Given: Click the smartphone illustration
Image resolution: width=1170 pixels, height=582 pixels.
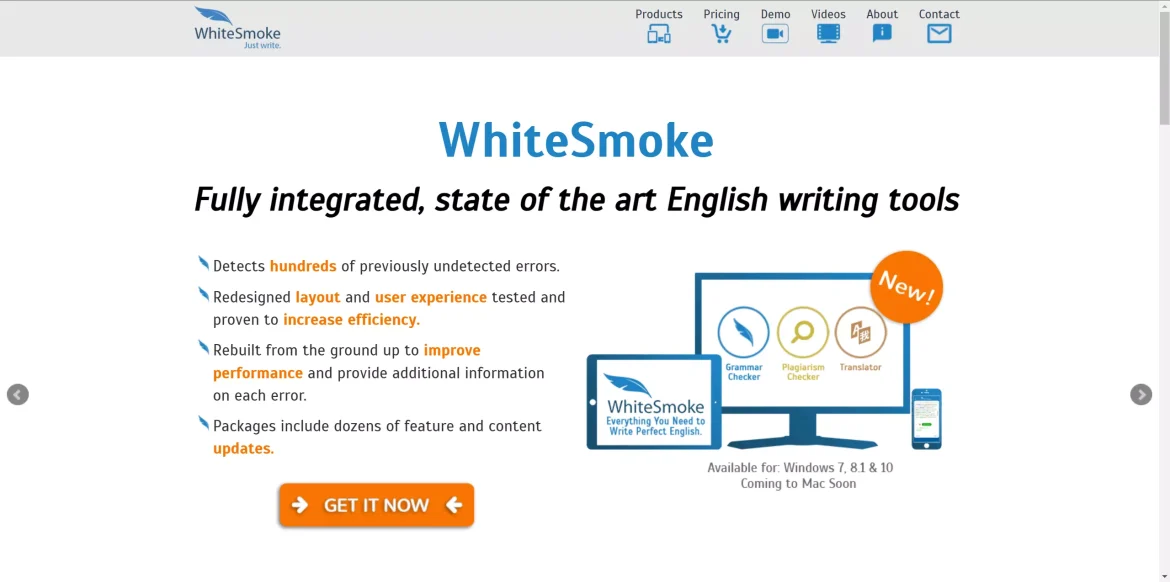Looking at the screenshot, I should click(926, 419).
